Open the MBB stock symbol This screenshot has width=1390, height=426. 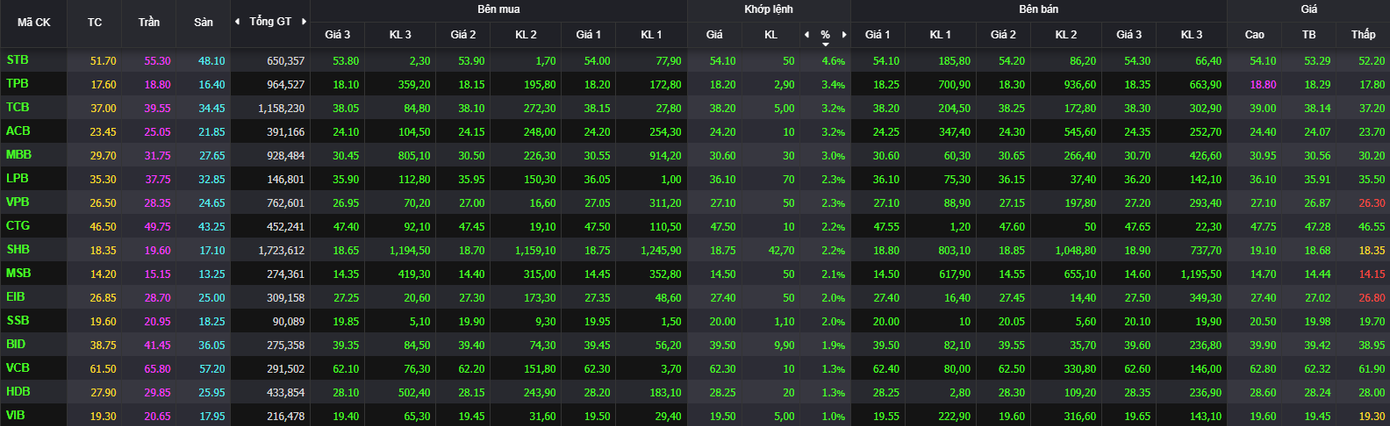(x=18, y=154)
